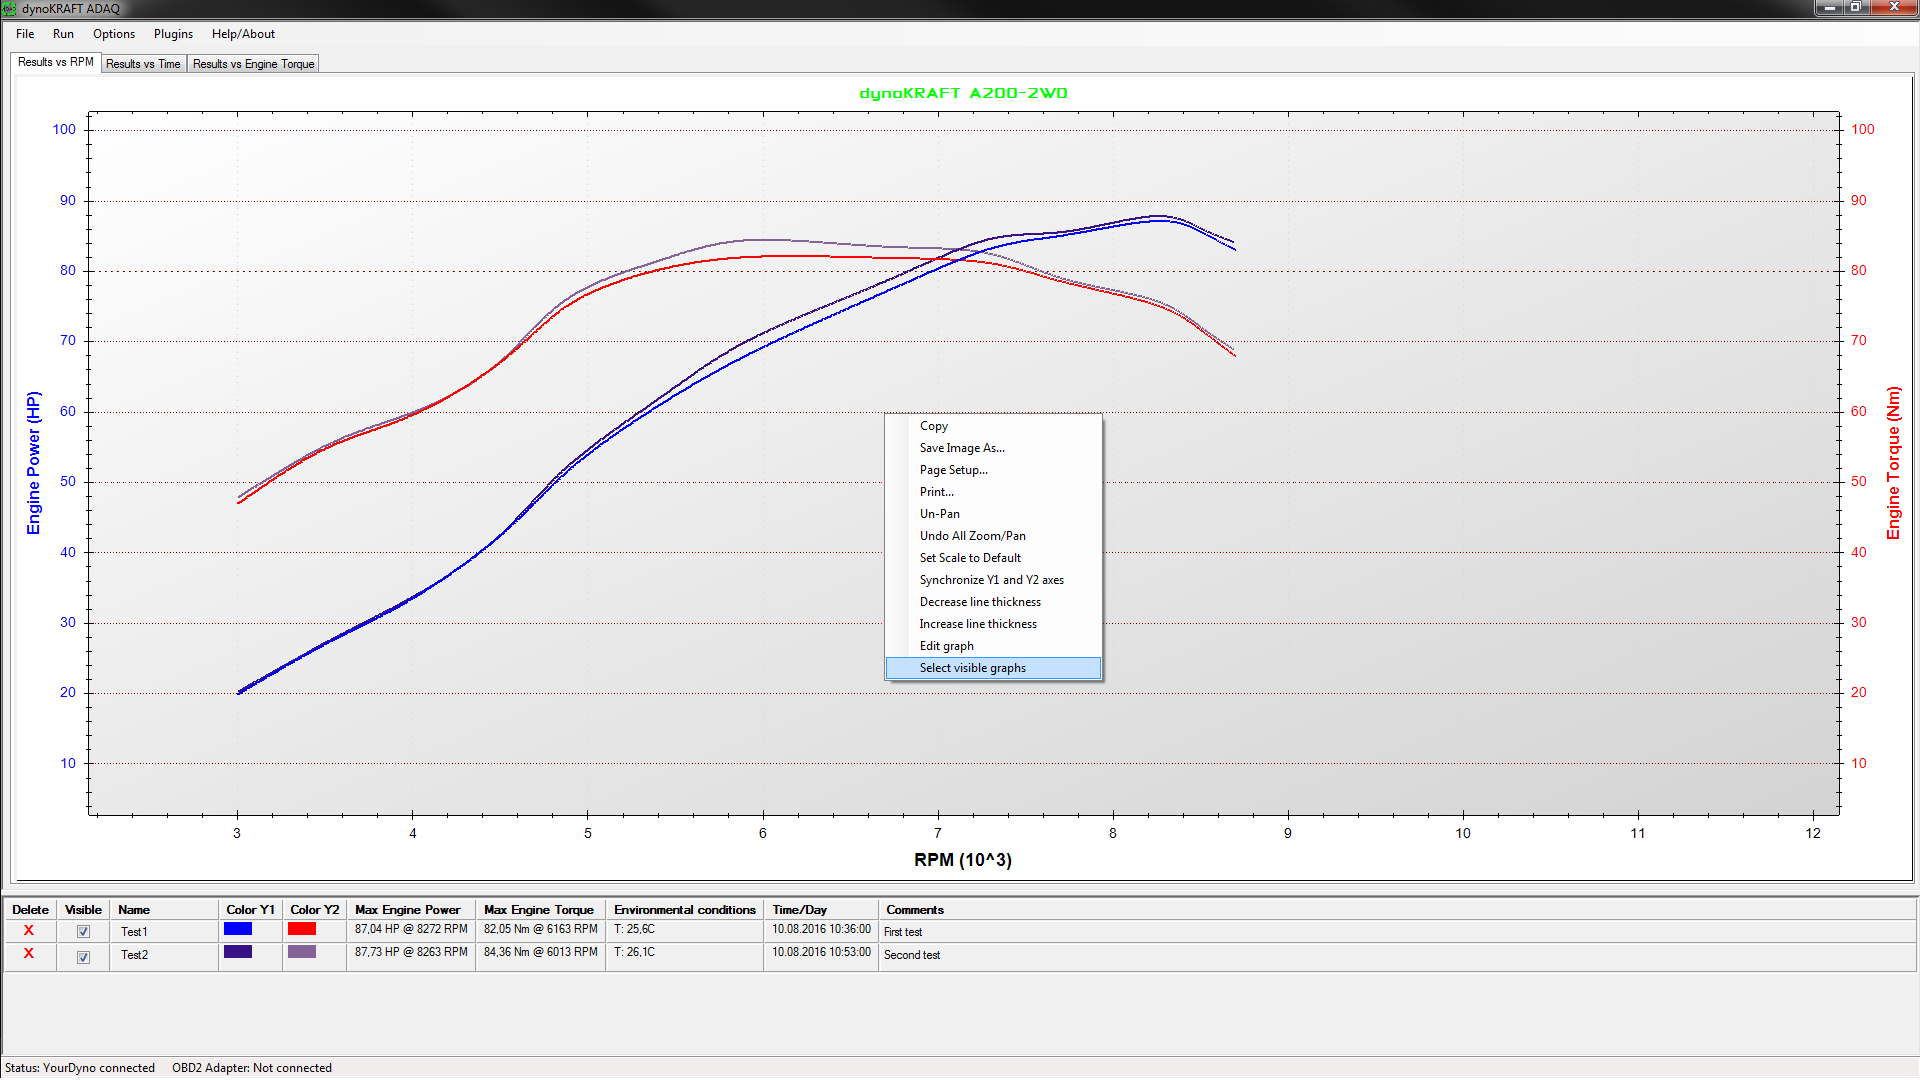The image size is (1920, 1080).
Task: Open the Help/About menu
Action: click(243, 34)
